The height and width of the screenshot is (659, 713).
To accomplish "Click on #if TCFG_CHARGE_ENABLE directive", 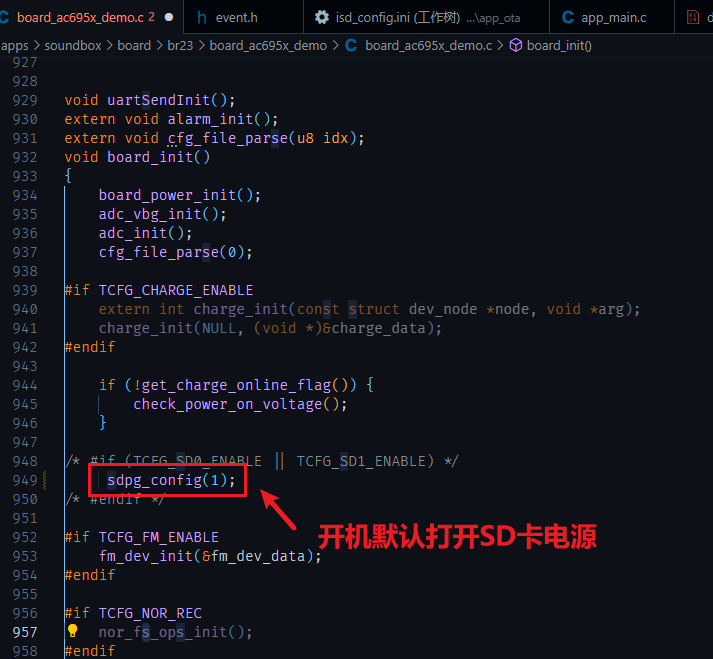I will click(159, 290).
